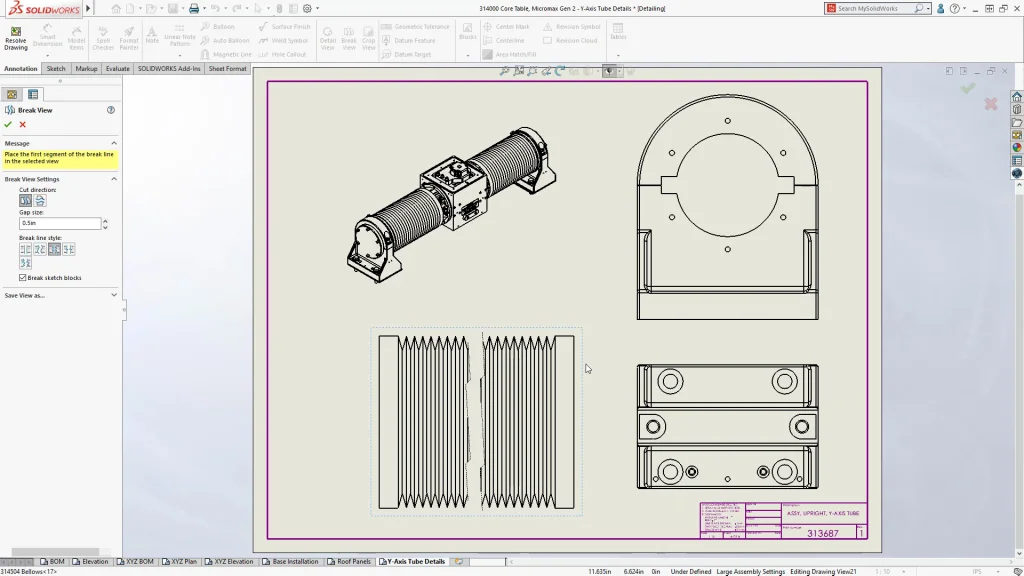Click red X in drawing corner
The width and height of the screenshot is (1024, 576).
[990, 104]
